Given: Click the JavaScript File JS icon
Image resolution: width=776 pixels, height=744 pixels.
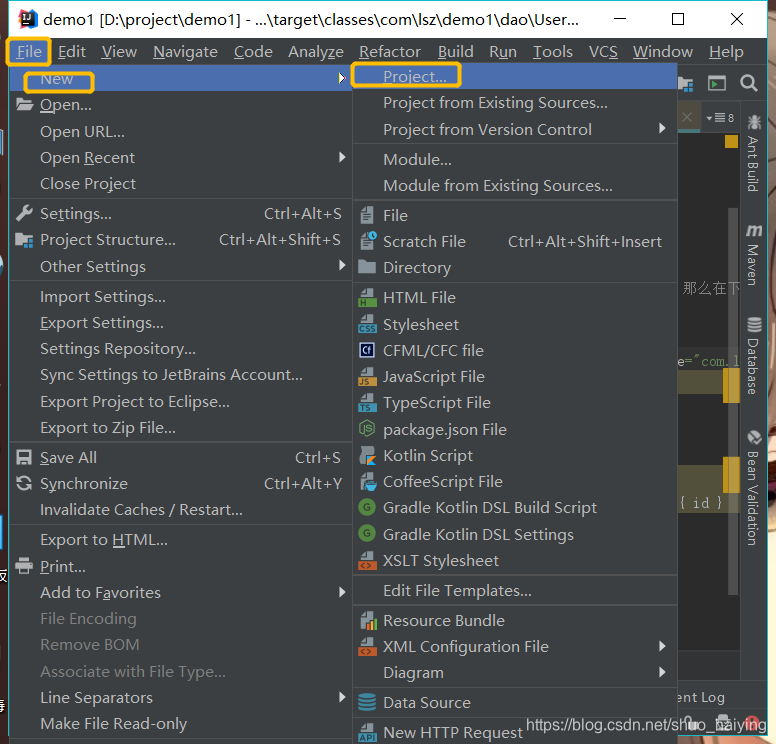Looking at the screenshot, I should 367,377.
